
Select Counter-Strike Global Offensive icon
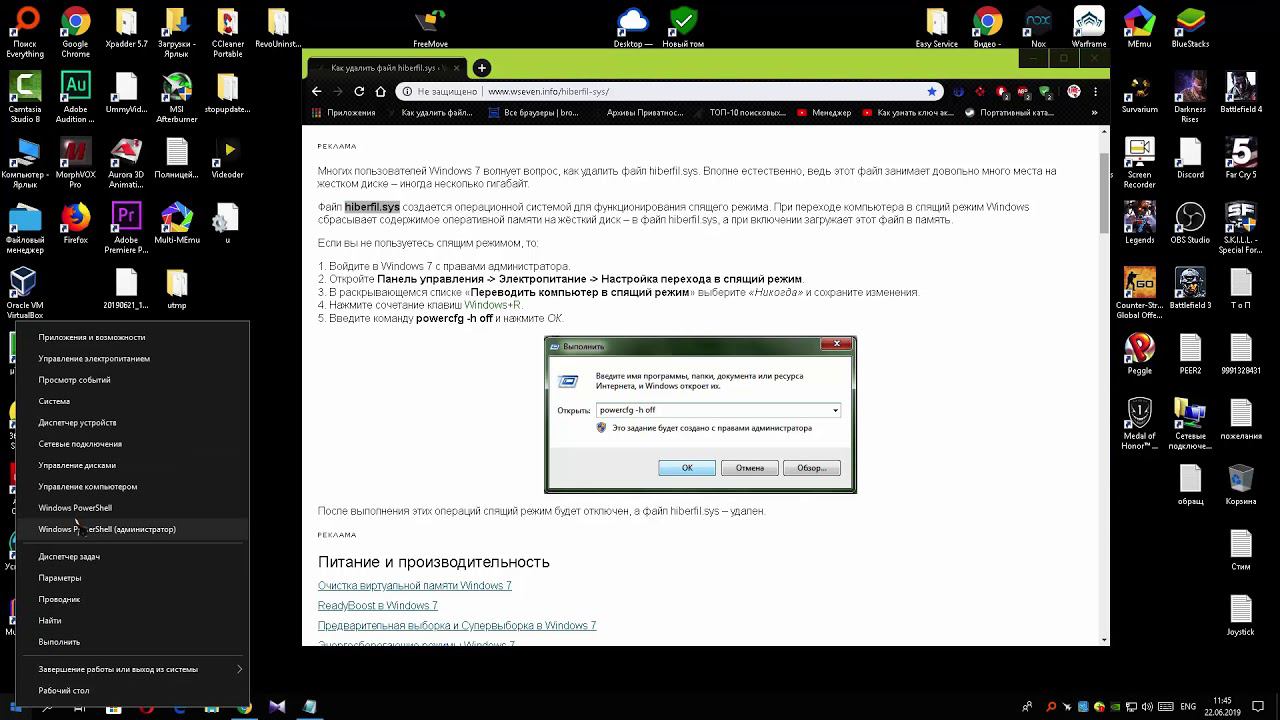pyautogui.click(x=1139, y=294)
